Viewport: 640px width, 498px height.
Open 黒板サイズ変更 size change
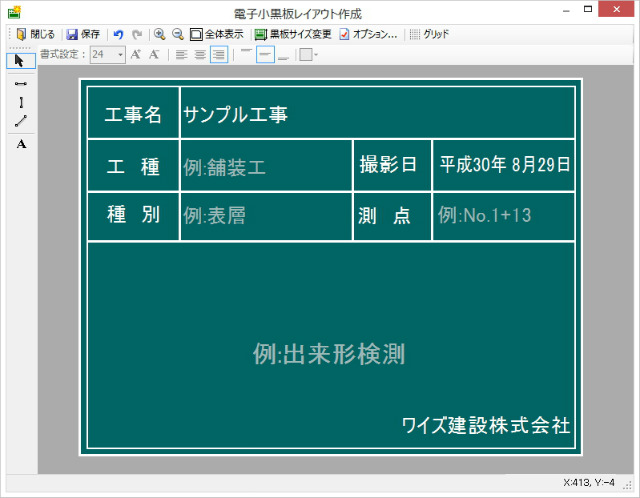(x=293, y=34)
